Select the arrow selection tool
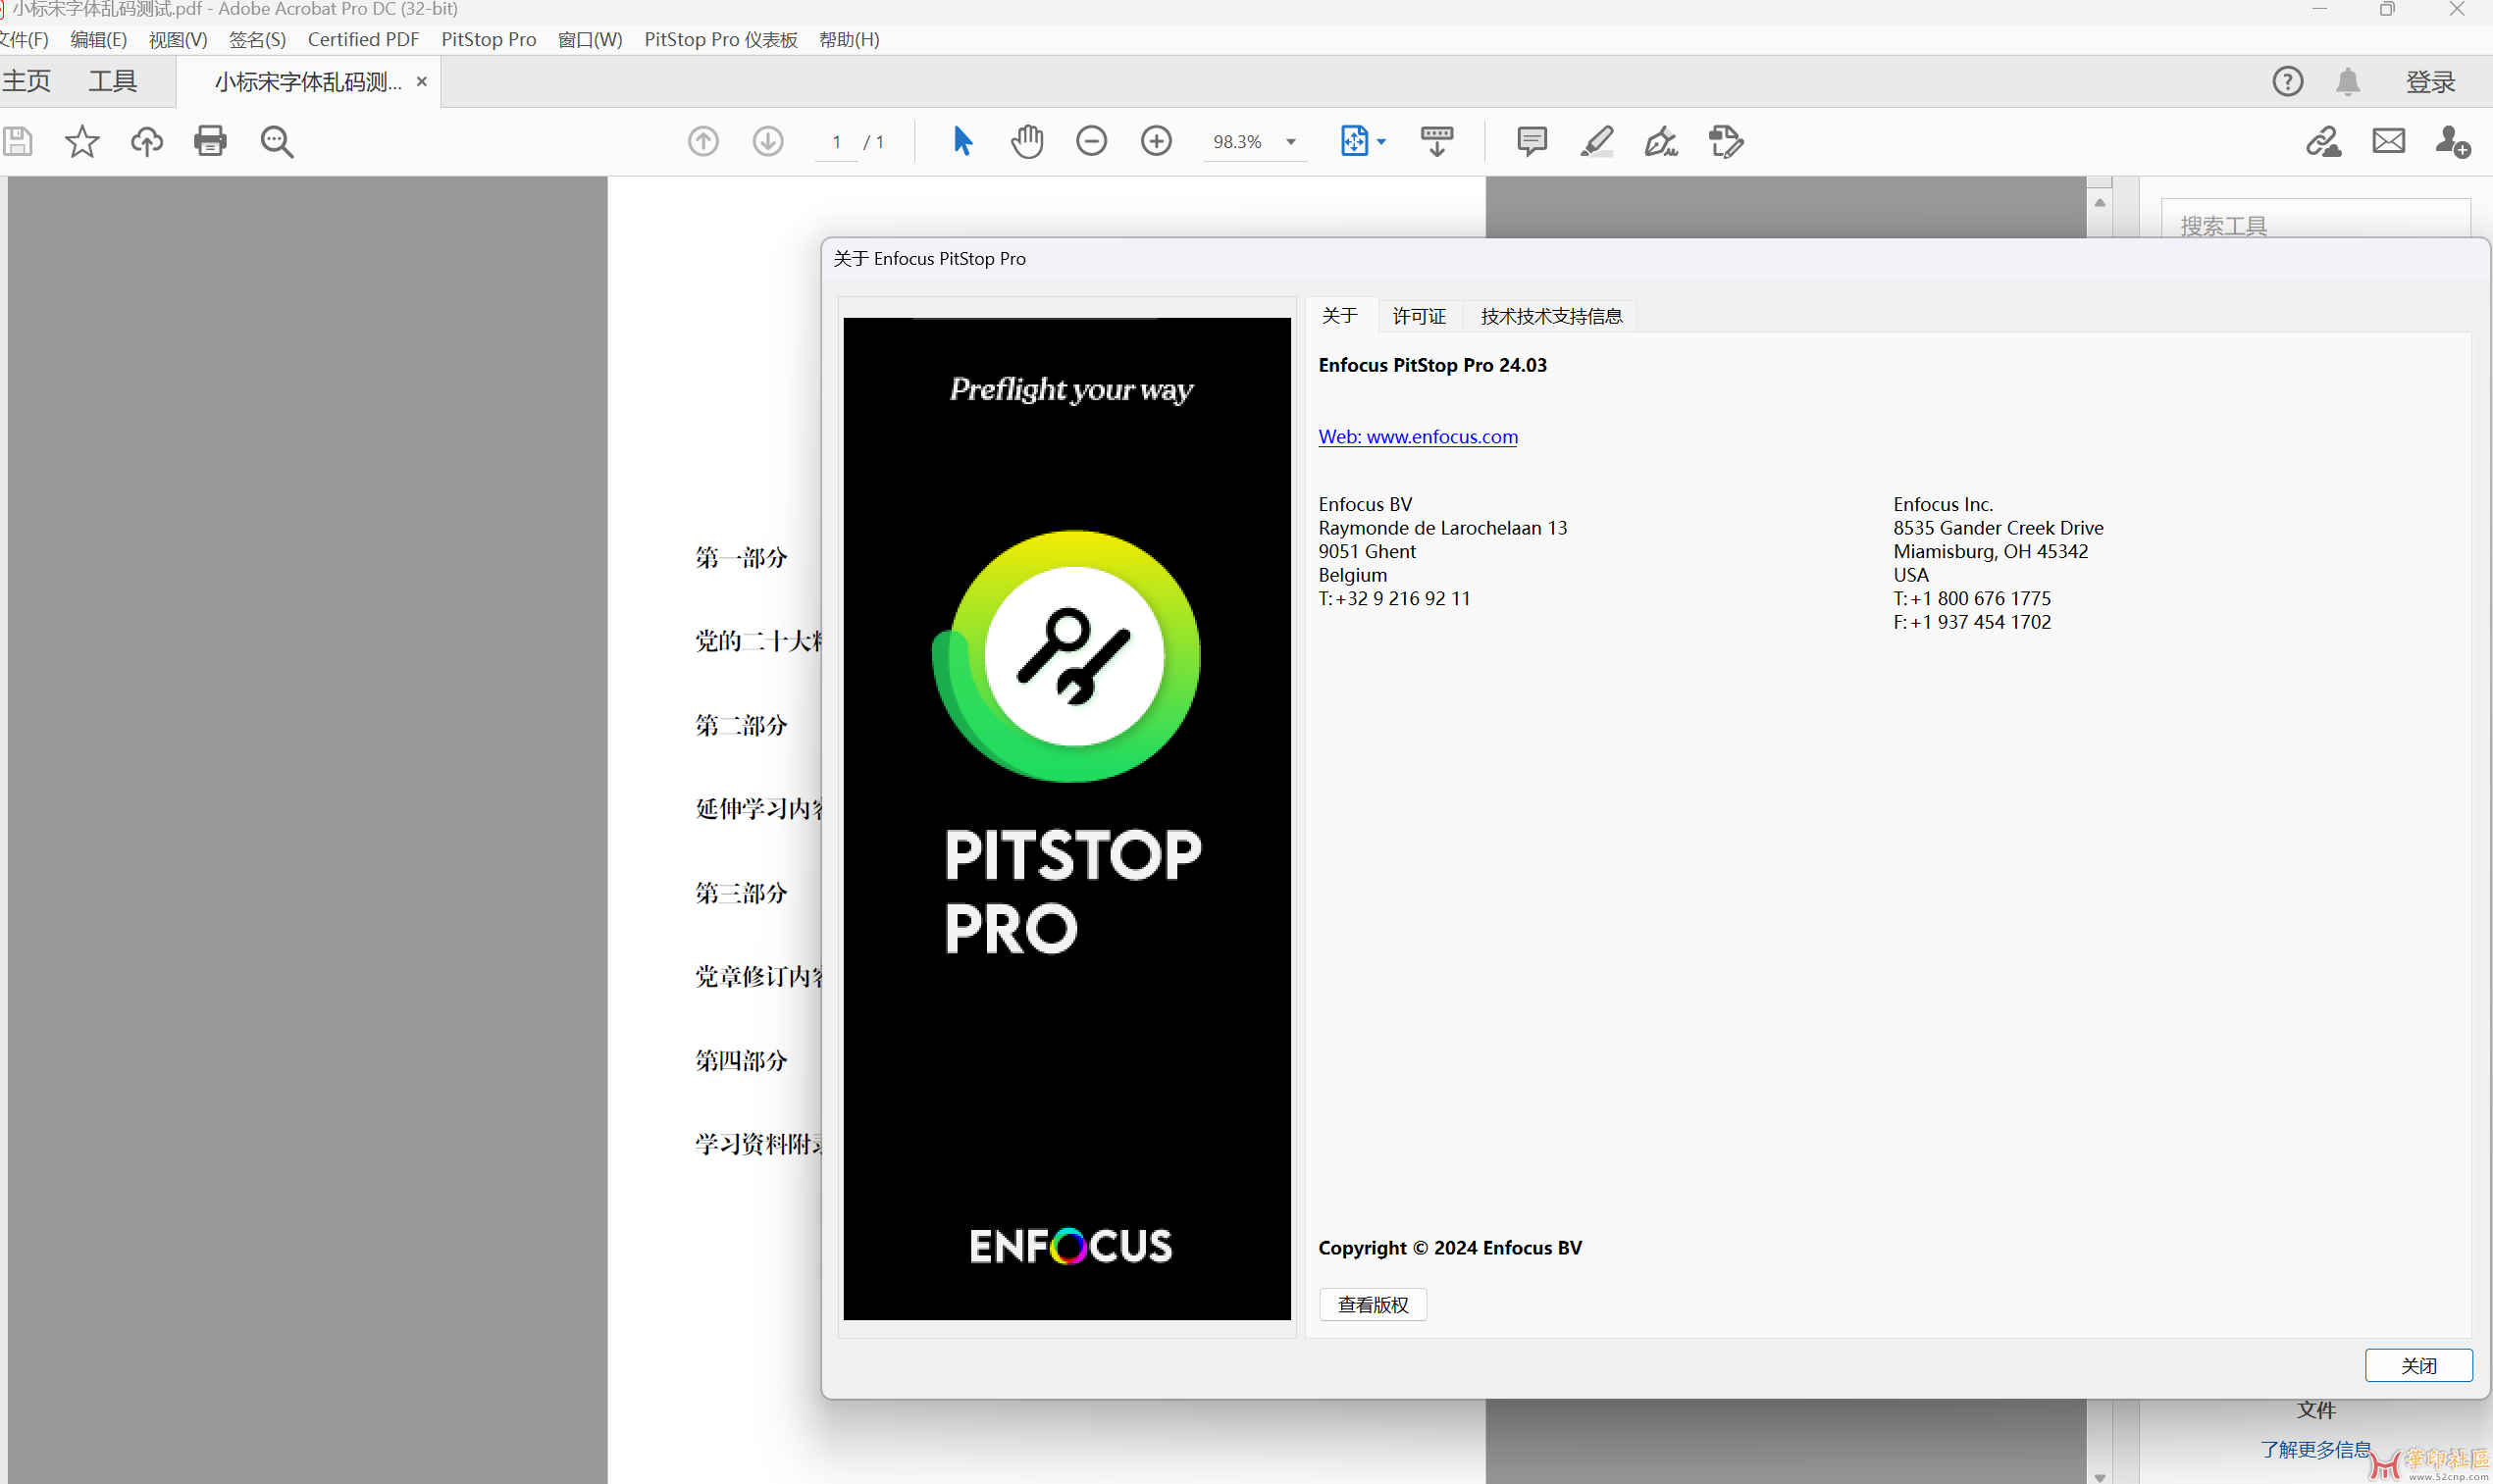Screen dimensions: 2493x1484 (x=962, y=141)
